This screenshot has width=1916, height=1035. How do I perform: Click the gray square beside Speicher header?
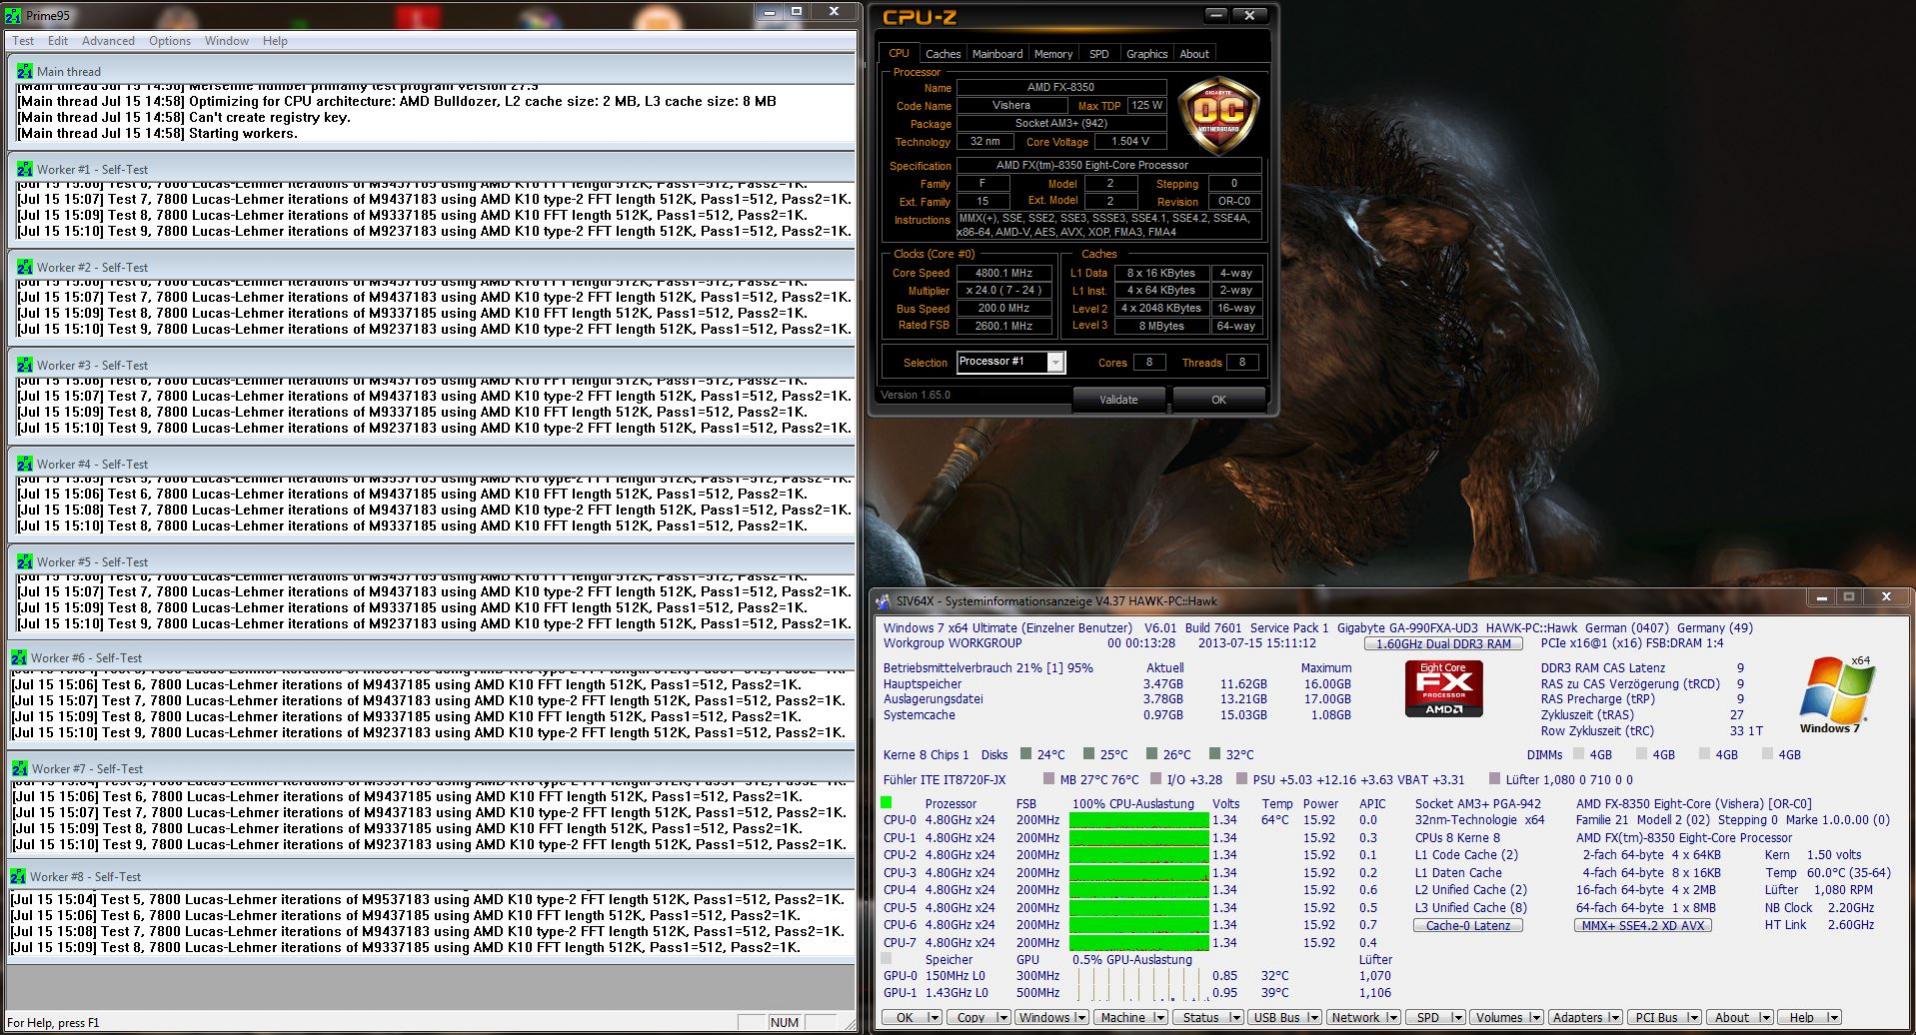(x=886, y=958)
